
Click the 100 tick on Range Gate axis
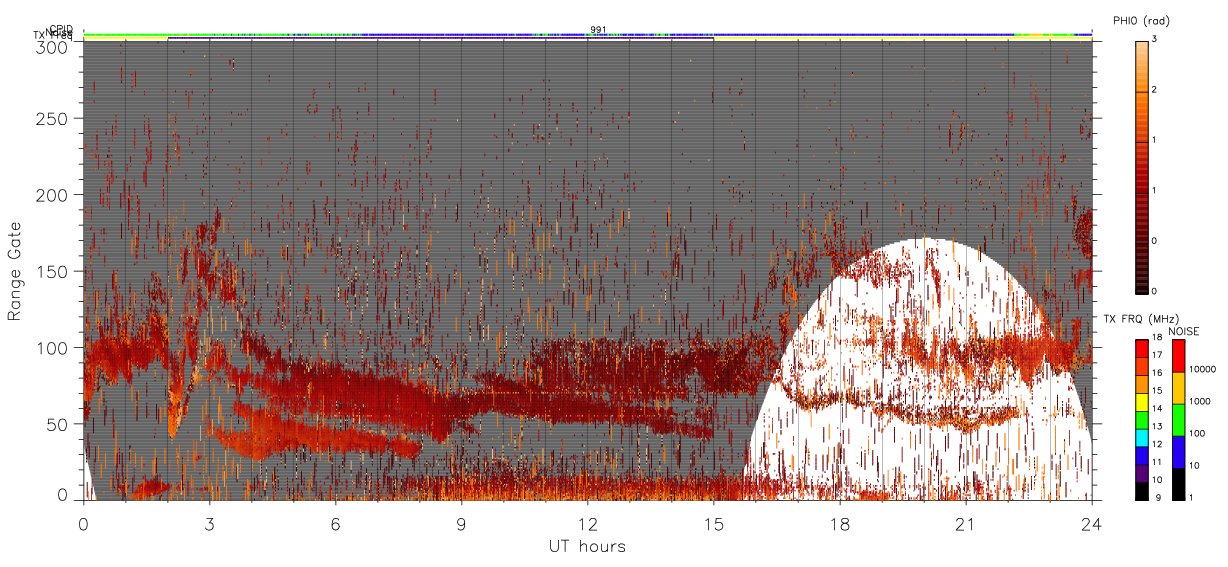[x=54, y=348]
